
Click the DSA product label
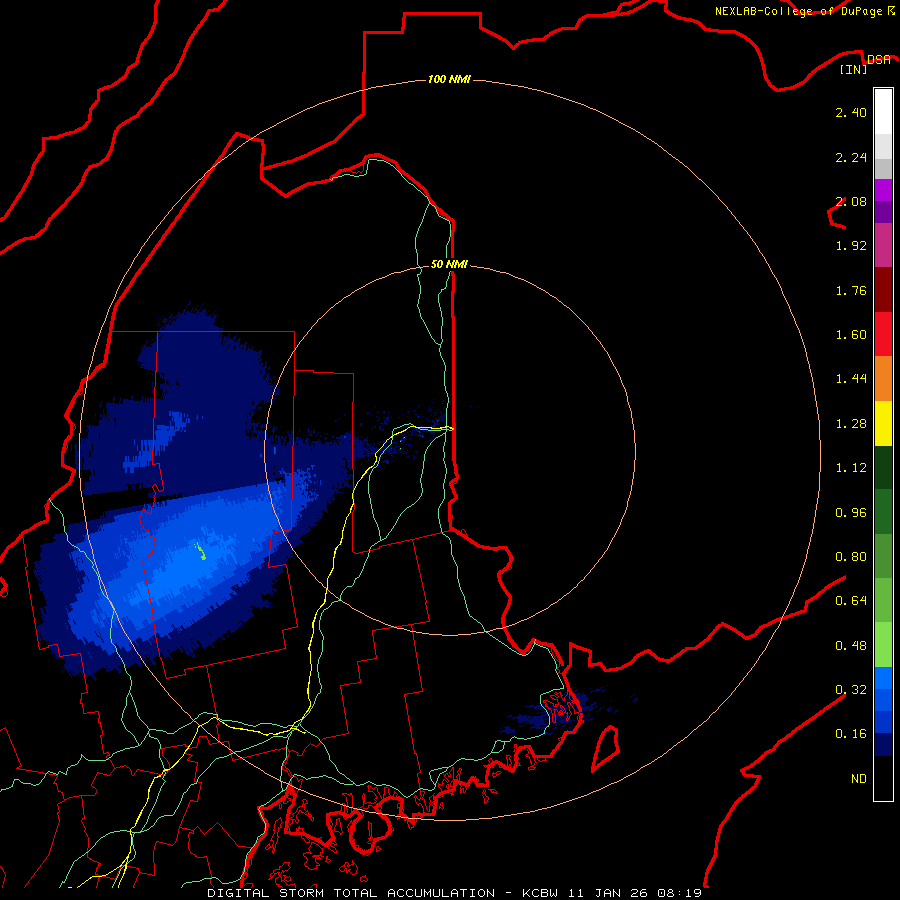(x=878, y=59)
